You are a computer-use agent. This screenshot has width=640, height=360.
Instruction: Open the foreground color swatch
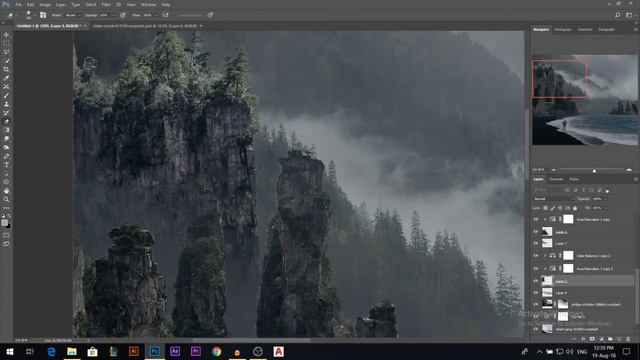click(4, 222)
